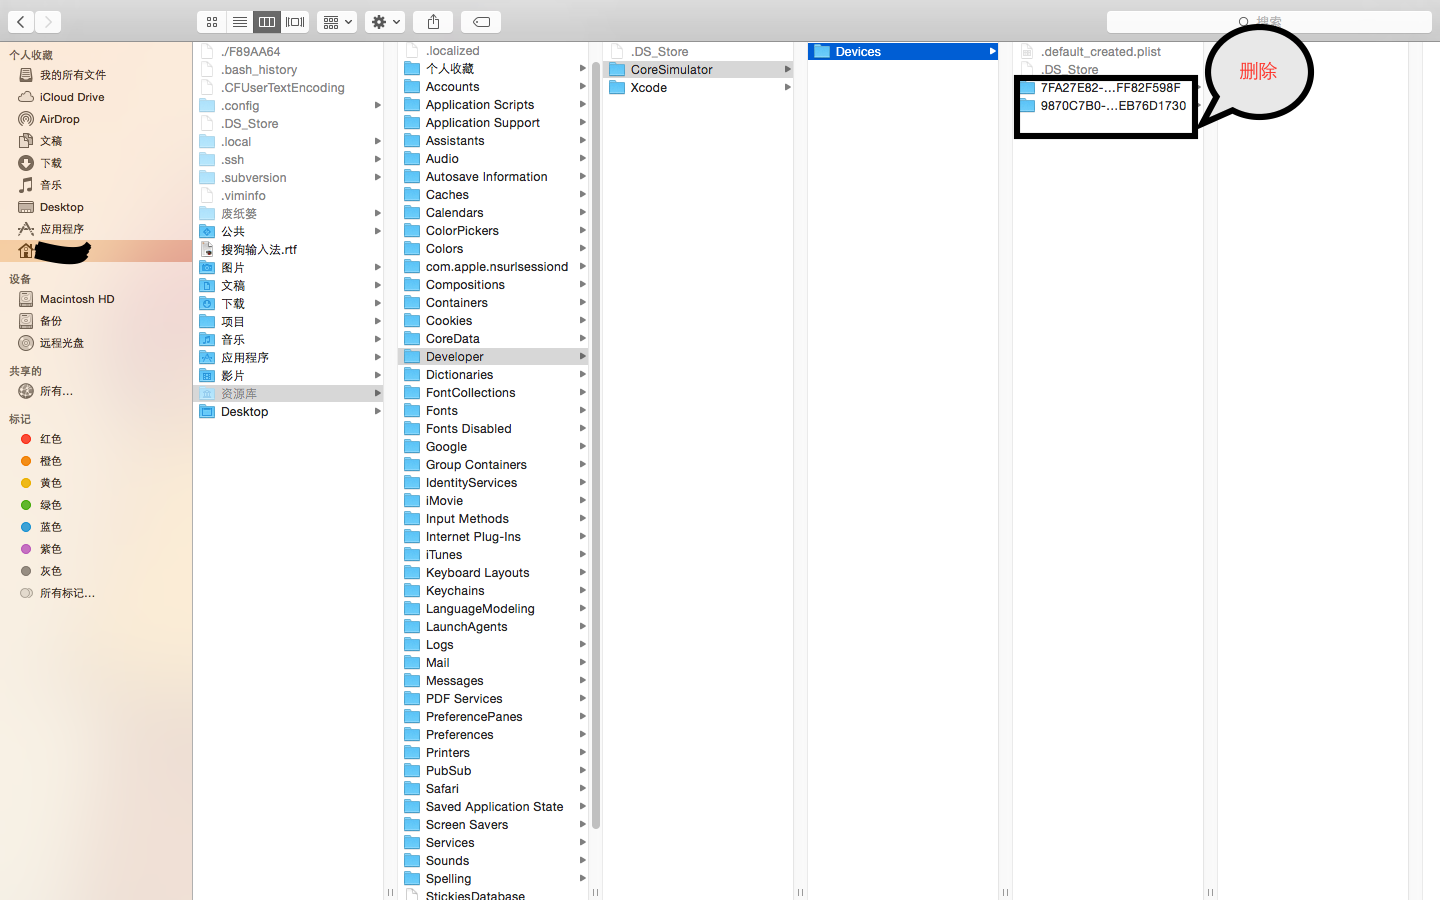Open the gear action menu

point(385,21)
